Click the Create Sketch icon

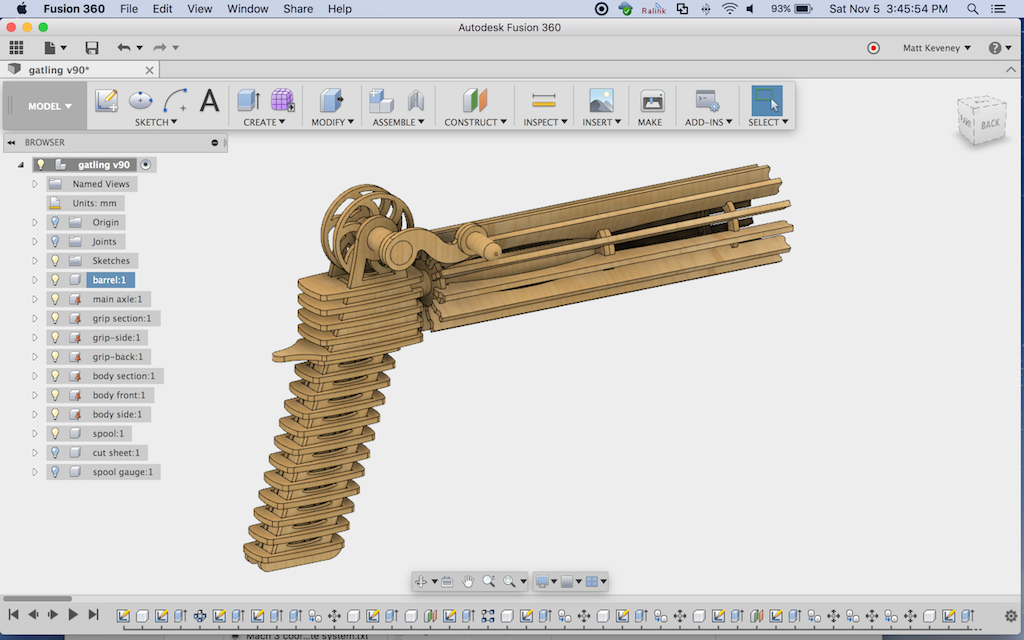(x=107, y=100)
